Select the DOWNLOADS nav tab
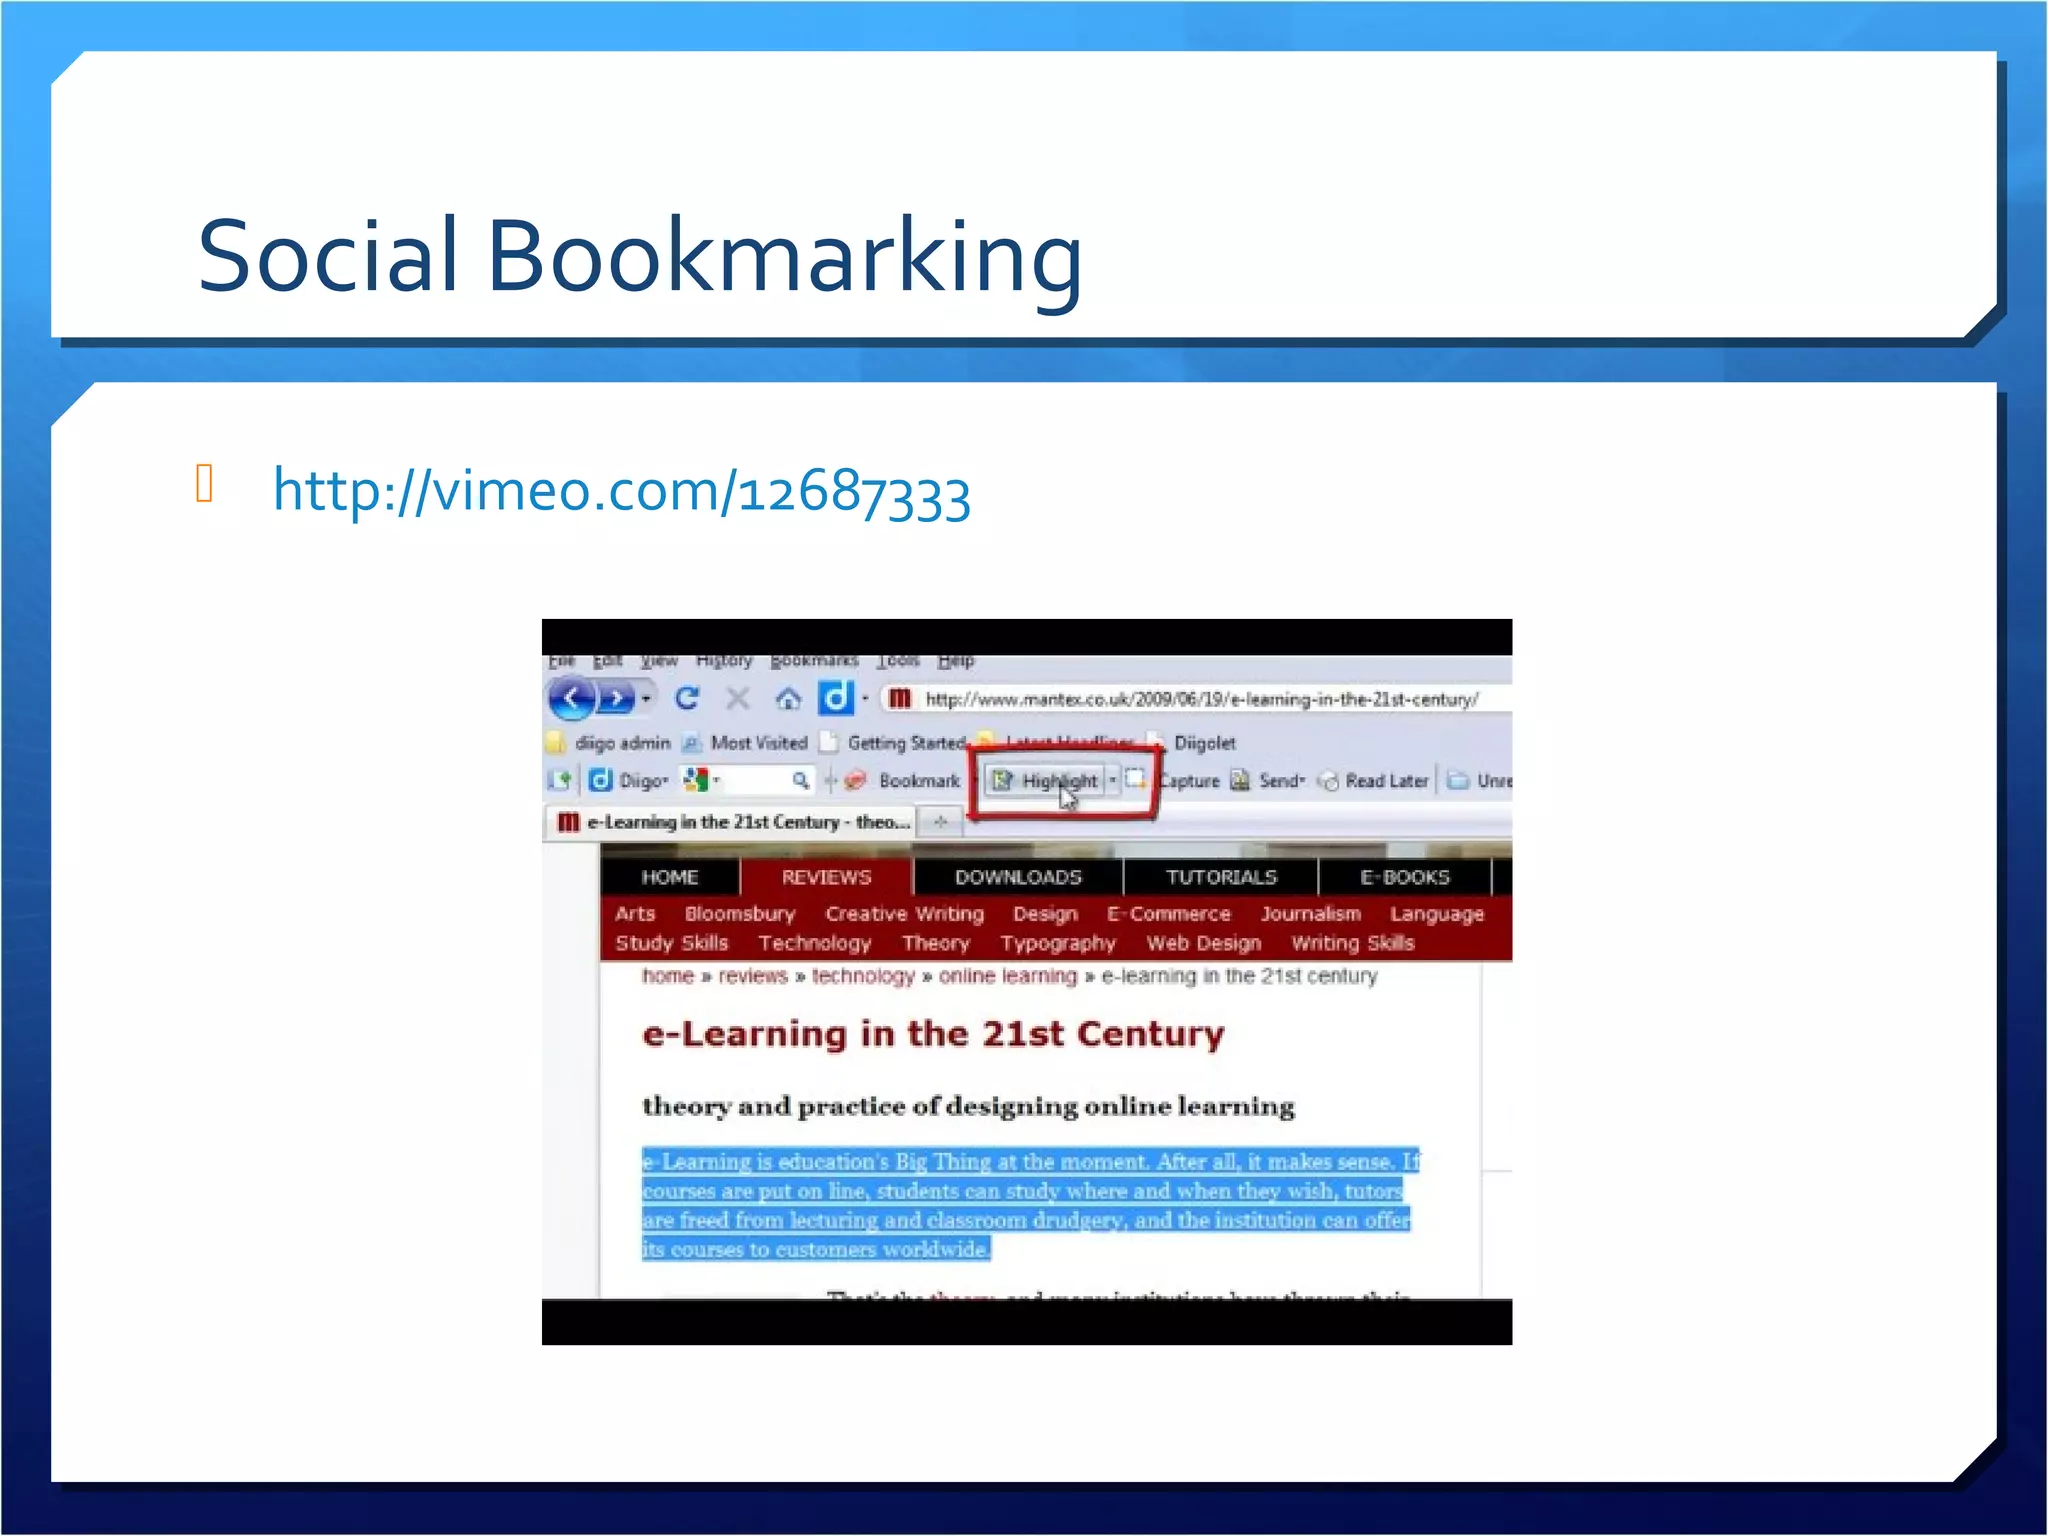The image size is (2048, 1536). [1018, 877]
